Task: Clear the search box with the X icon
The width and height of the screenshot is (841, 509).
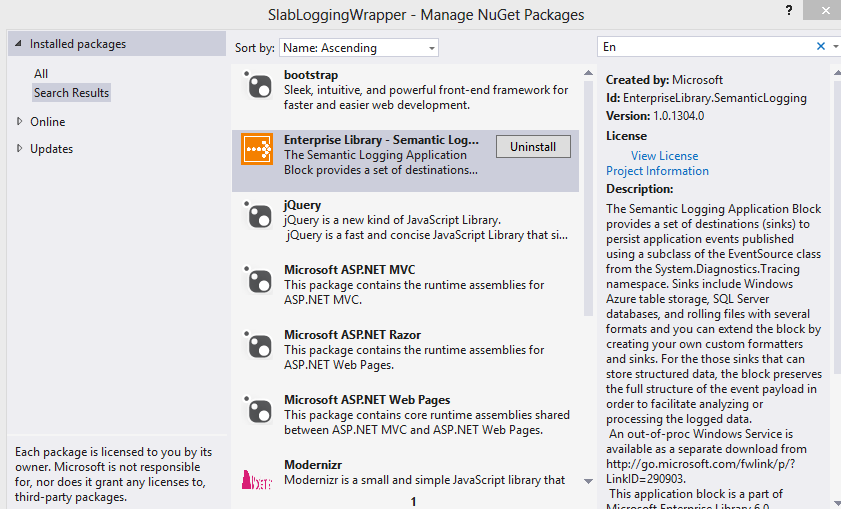Action: (821, 47)
